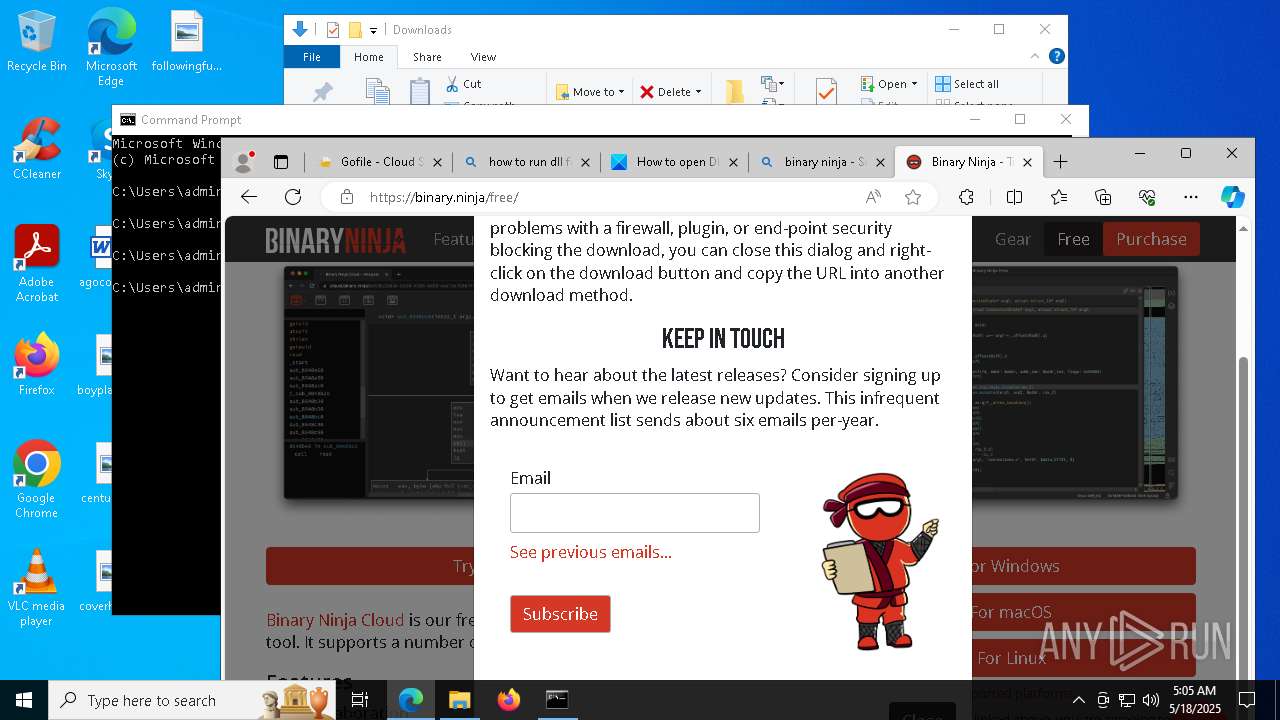This screenshot has height=720, width=1280.
Task: Collapse the Explorer ribbon chevron
Action: click(x=1036, y=57)
